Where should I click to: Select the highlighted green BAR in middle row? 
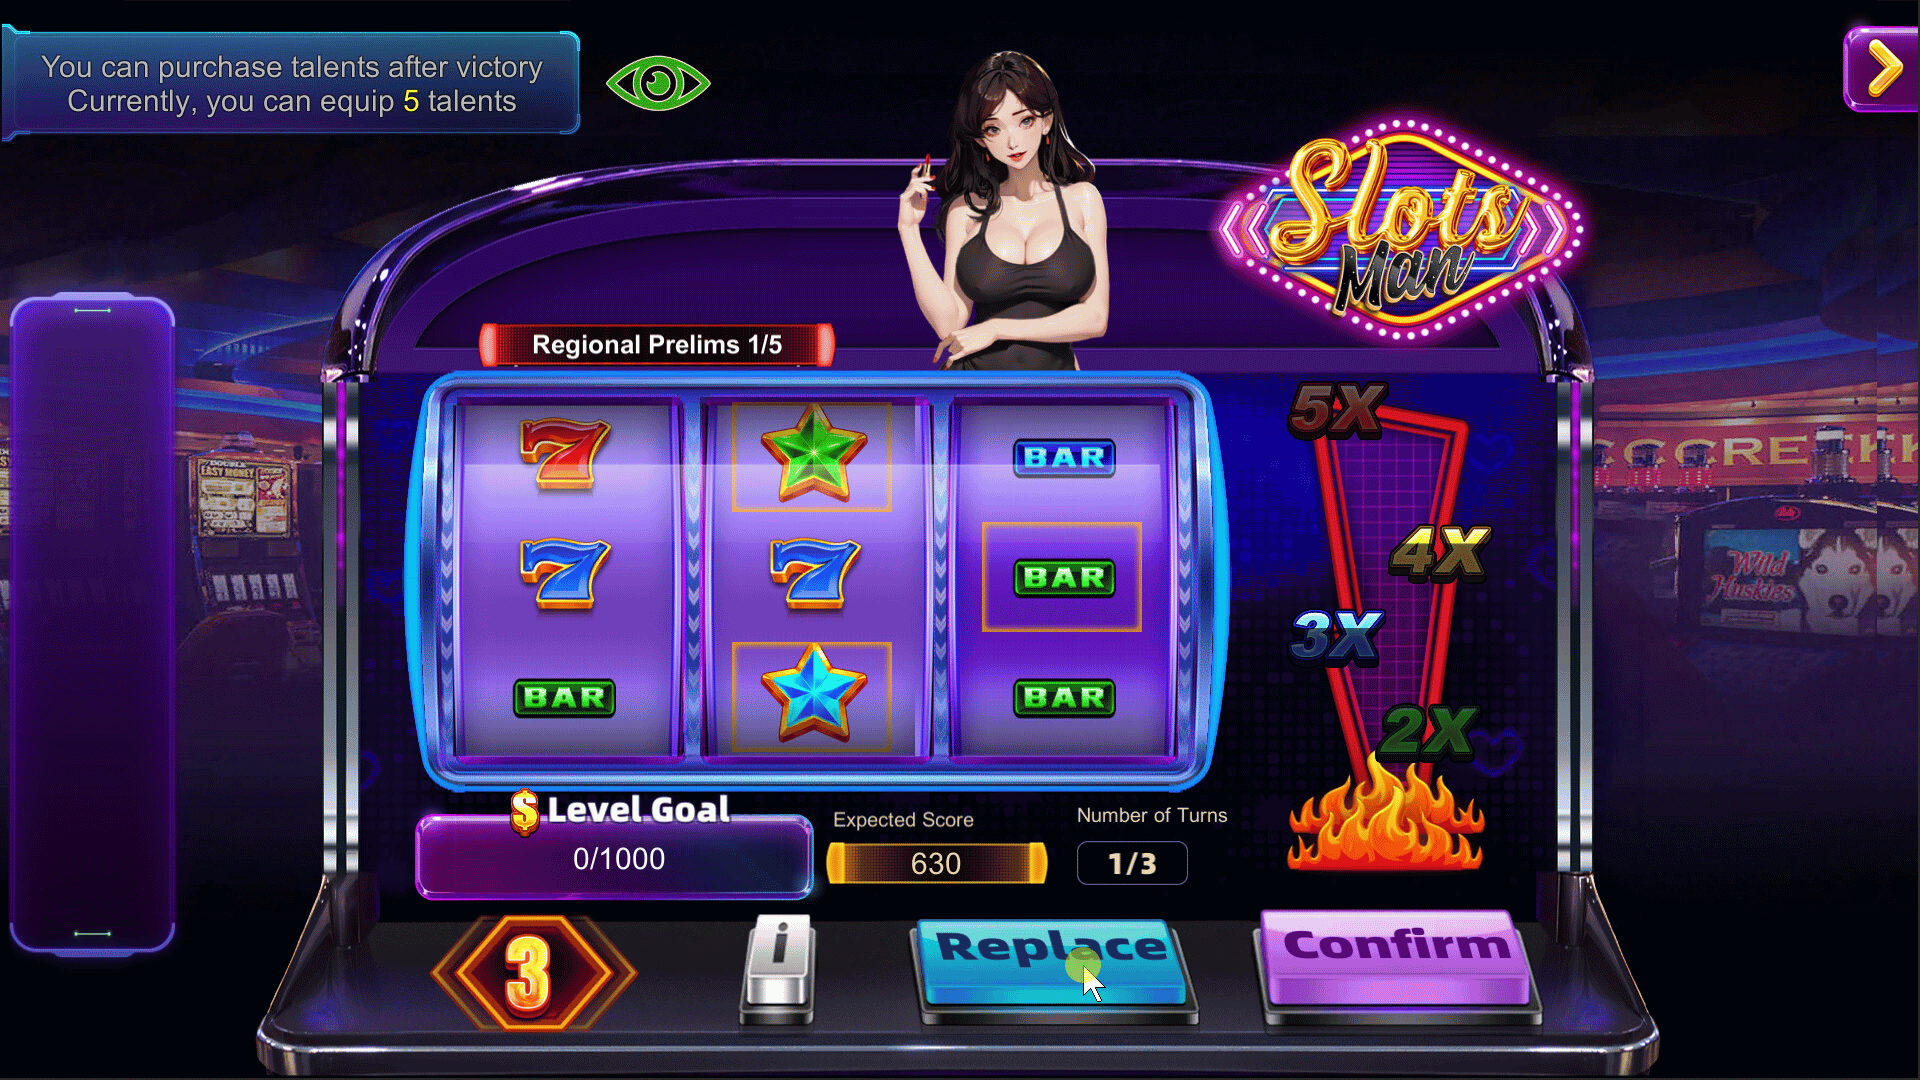1063,577
